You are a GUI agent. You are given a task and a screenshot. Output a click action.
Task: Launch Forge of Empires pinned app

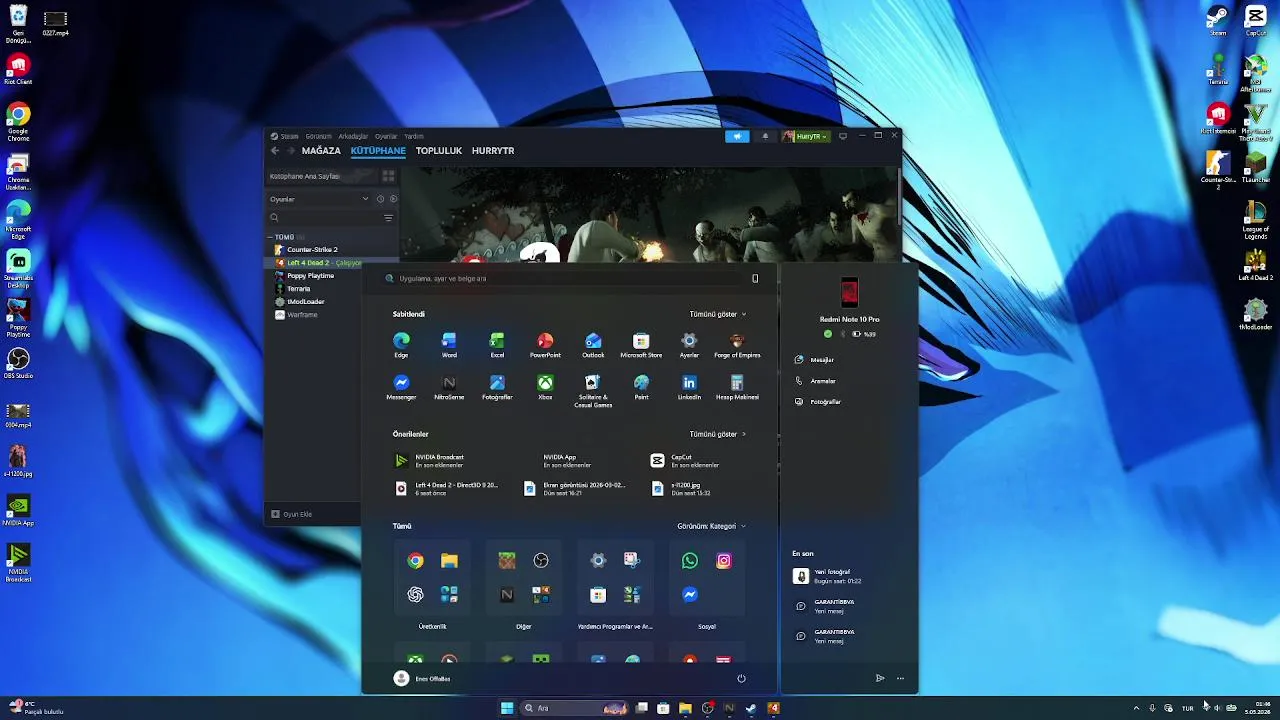click(x=737, y=345)
